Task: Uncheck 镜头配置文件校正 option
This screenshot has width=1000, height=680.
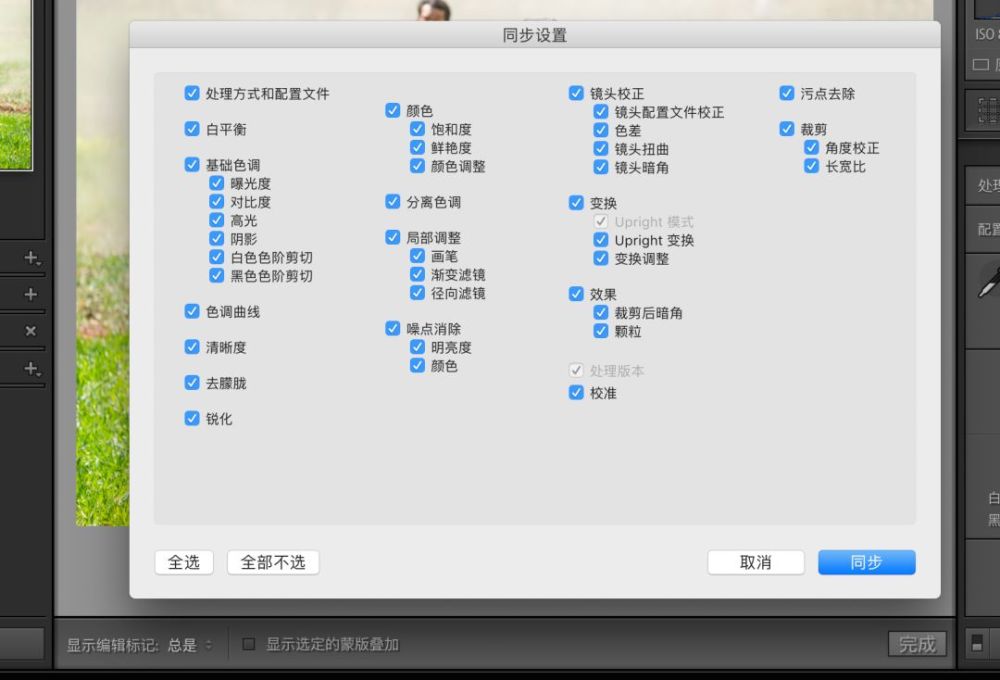Action: coord(601,112)
